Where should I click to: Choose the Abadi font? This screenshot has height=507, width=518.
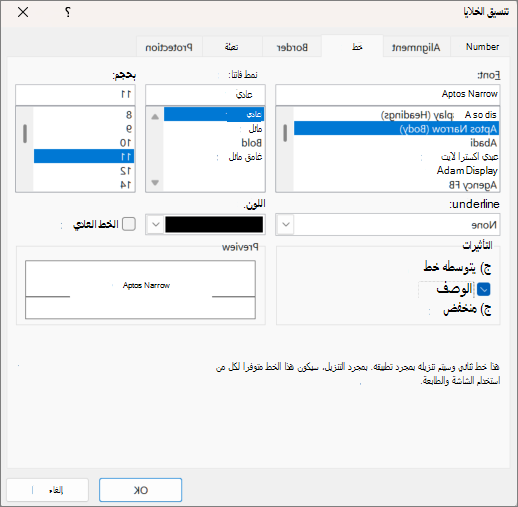point(396,143)
